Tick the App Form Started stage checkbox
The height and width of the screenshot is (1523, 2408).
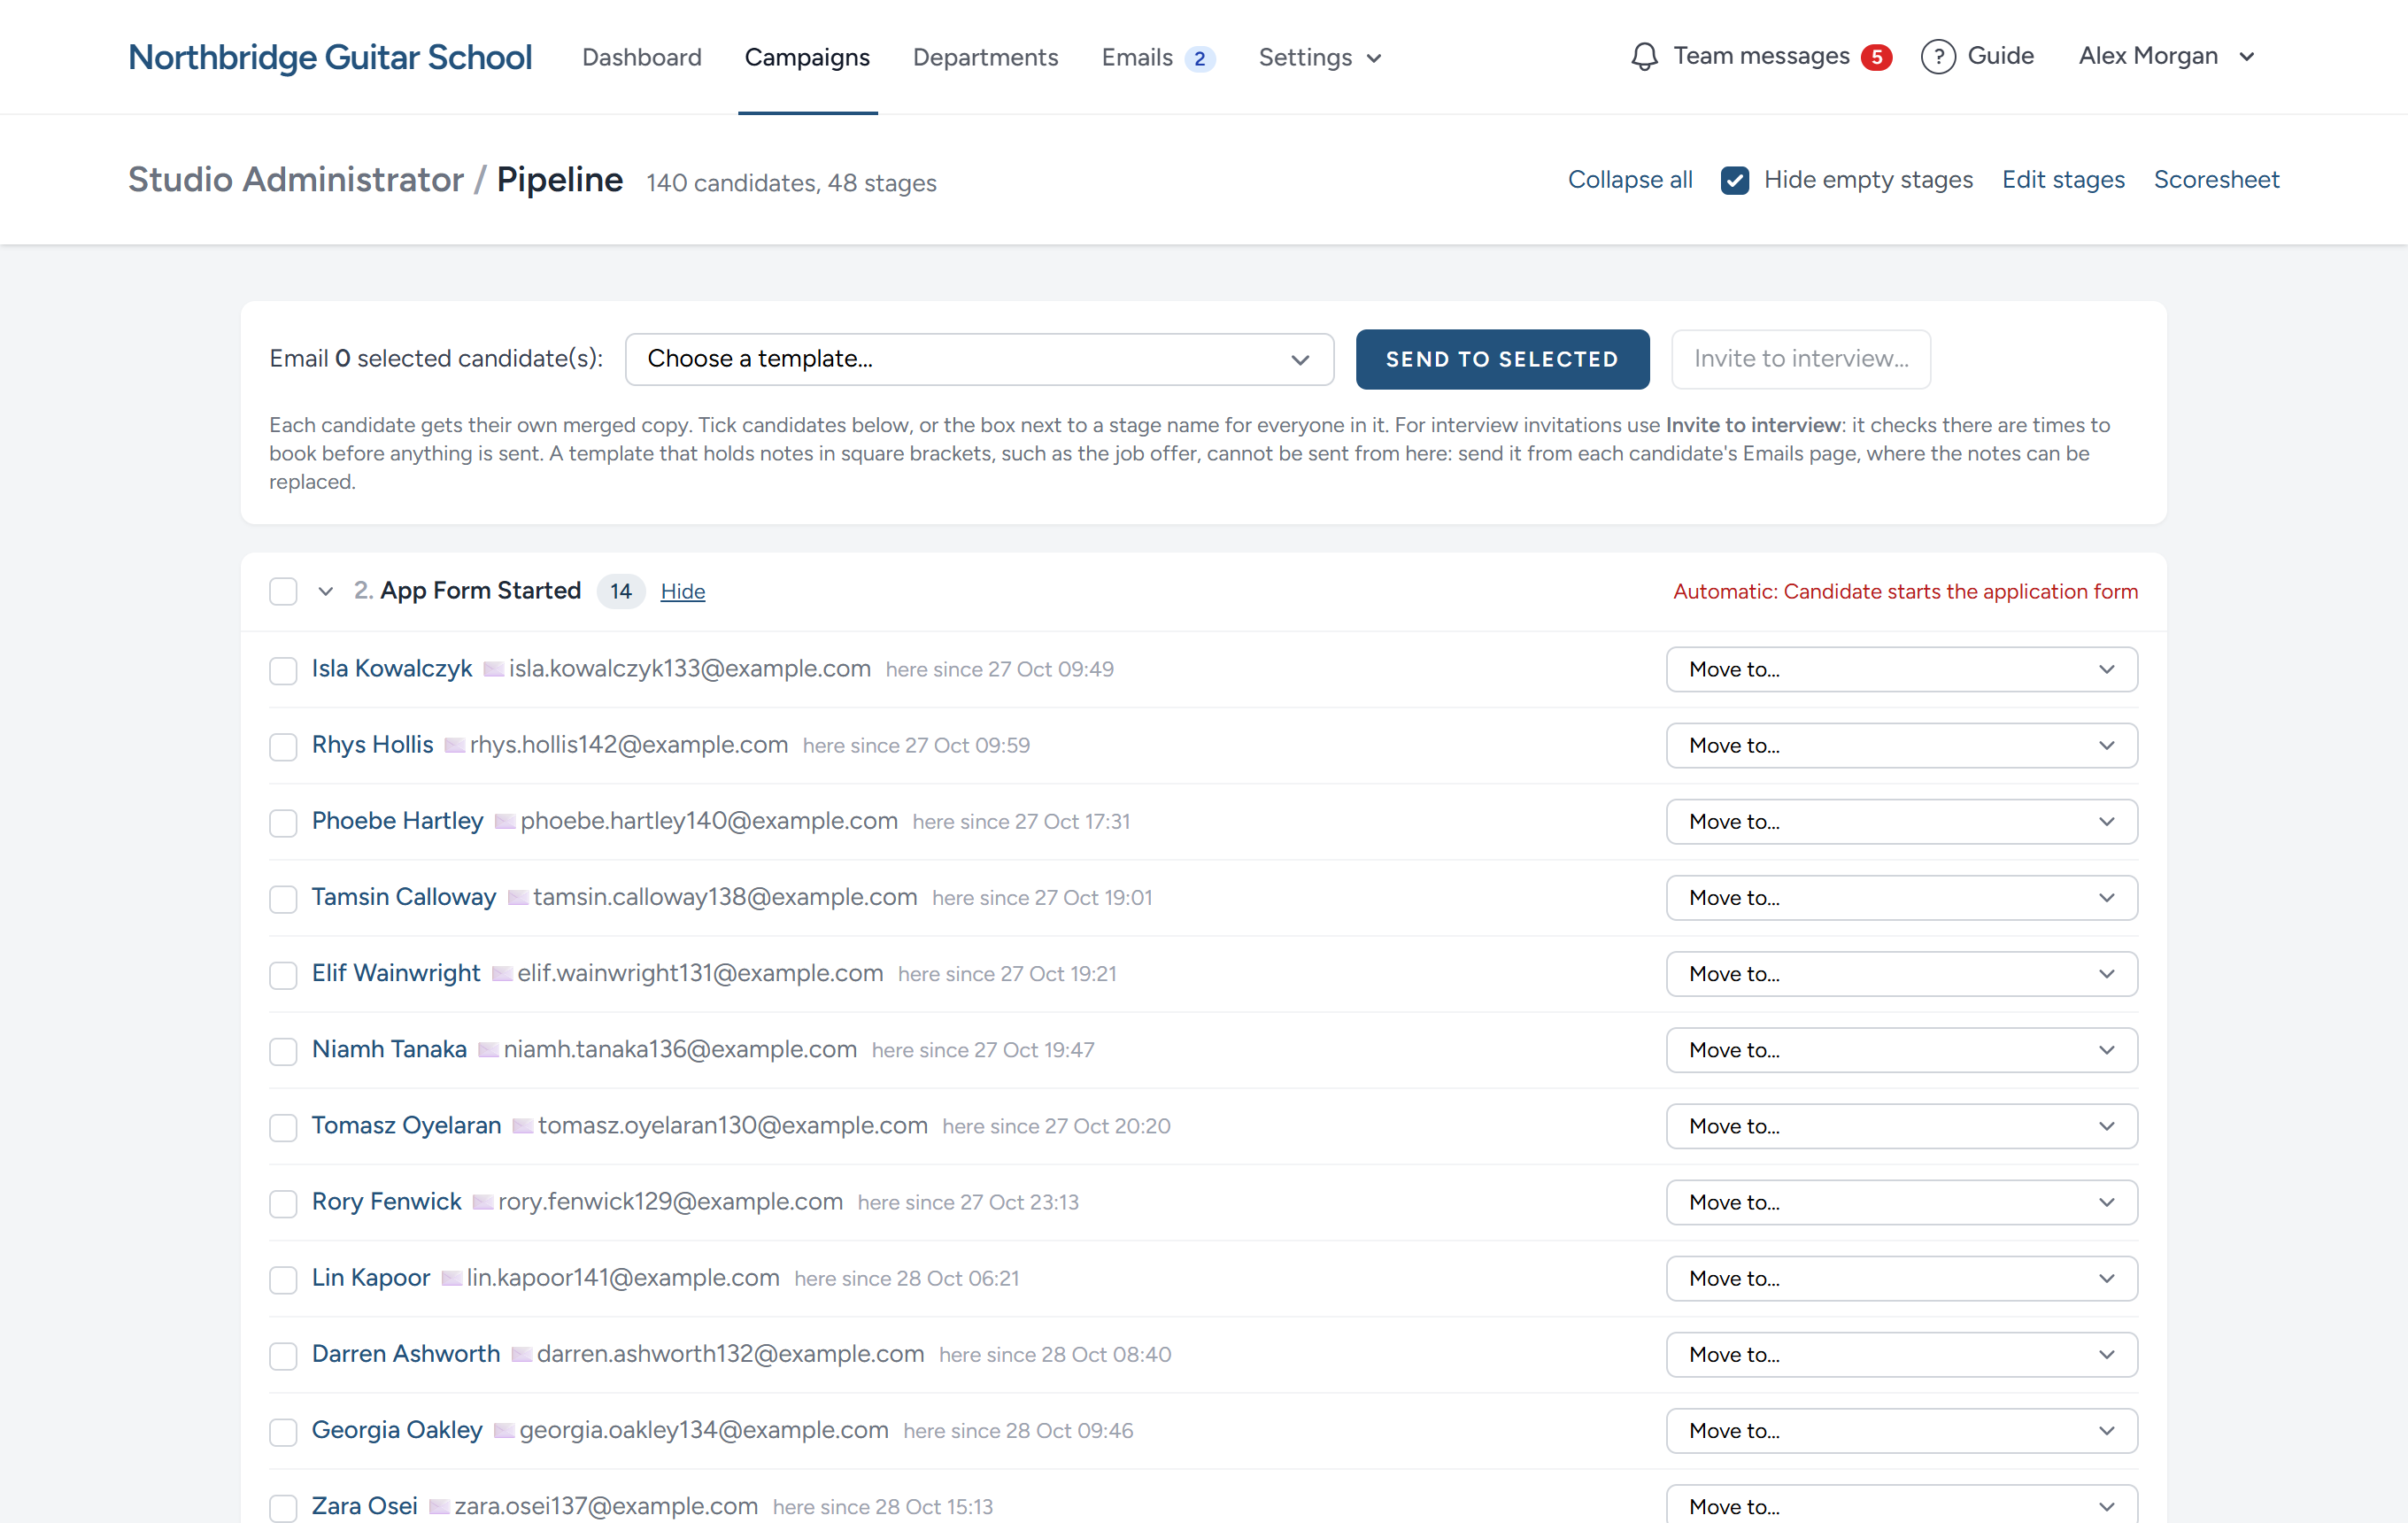pos(283,591)
